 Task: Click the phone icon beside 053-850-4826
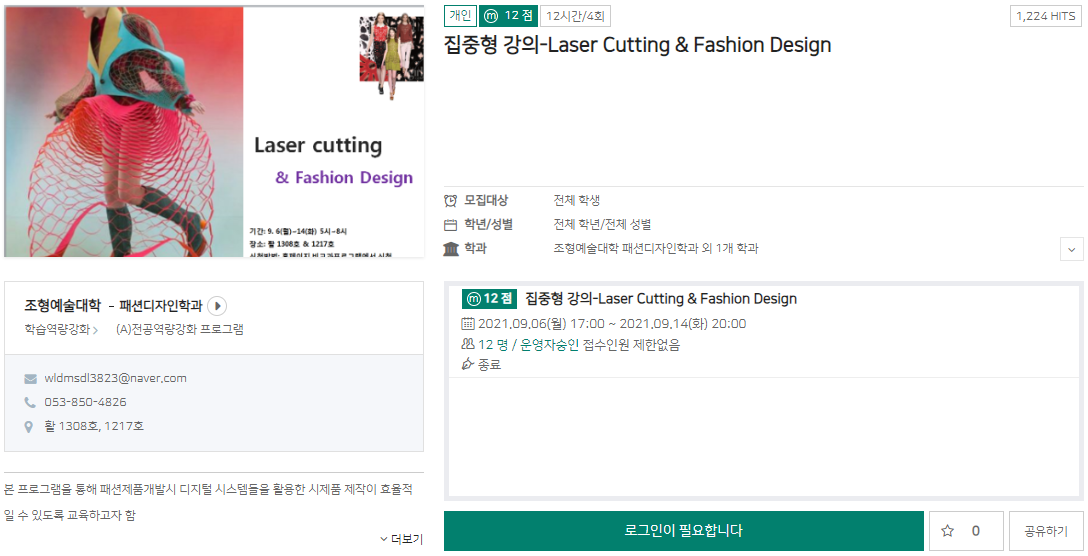(30, 402)
